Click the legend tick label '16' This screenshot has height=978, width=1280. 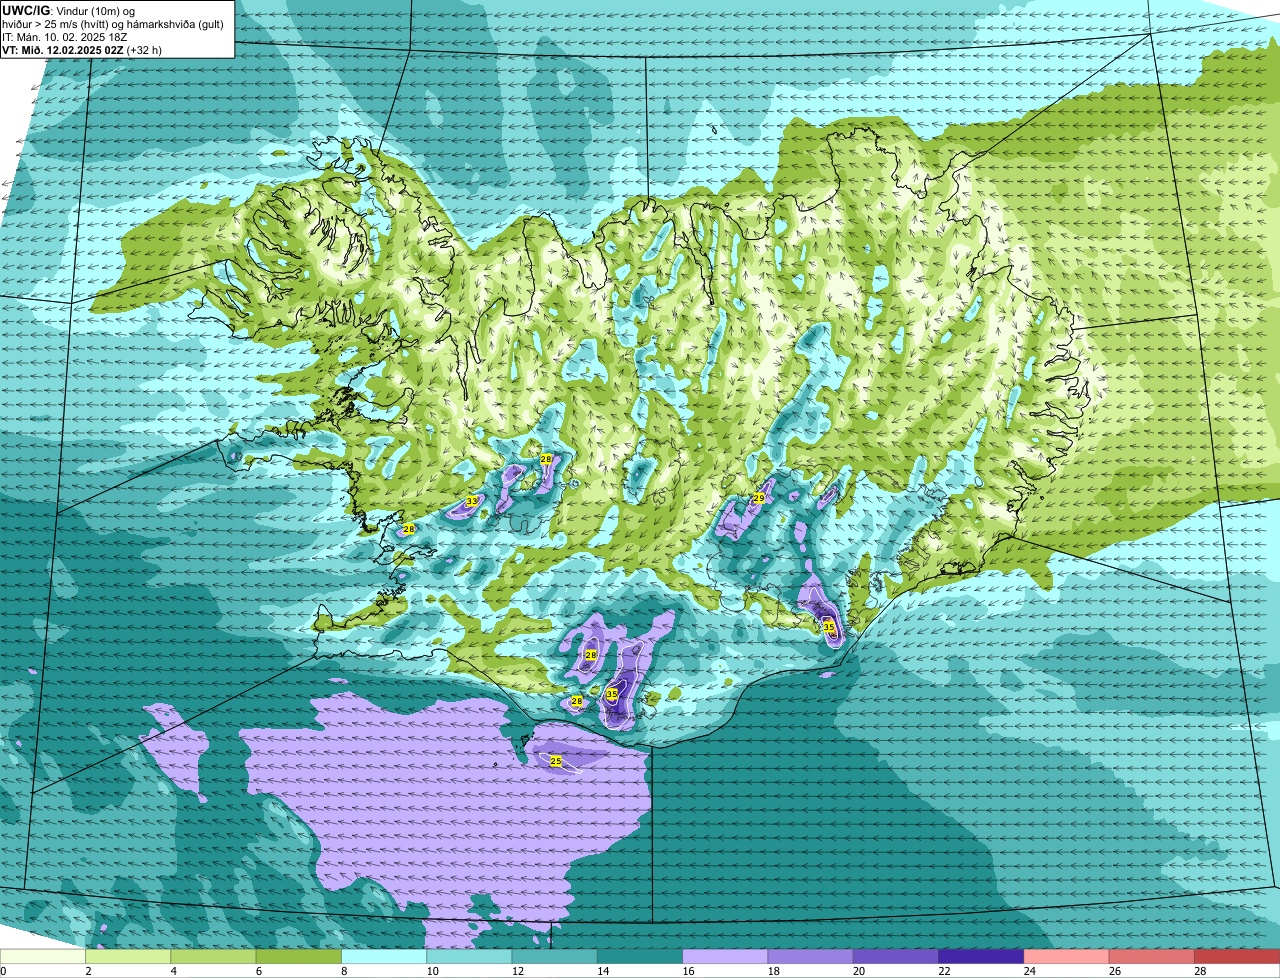click(x=688, y=971)
